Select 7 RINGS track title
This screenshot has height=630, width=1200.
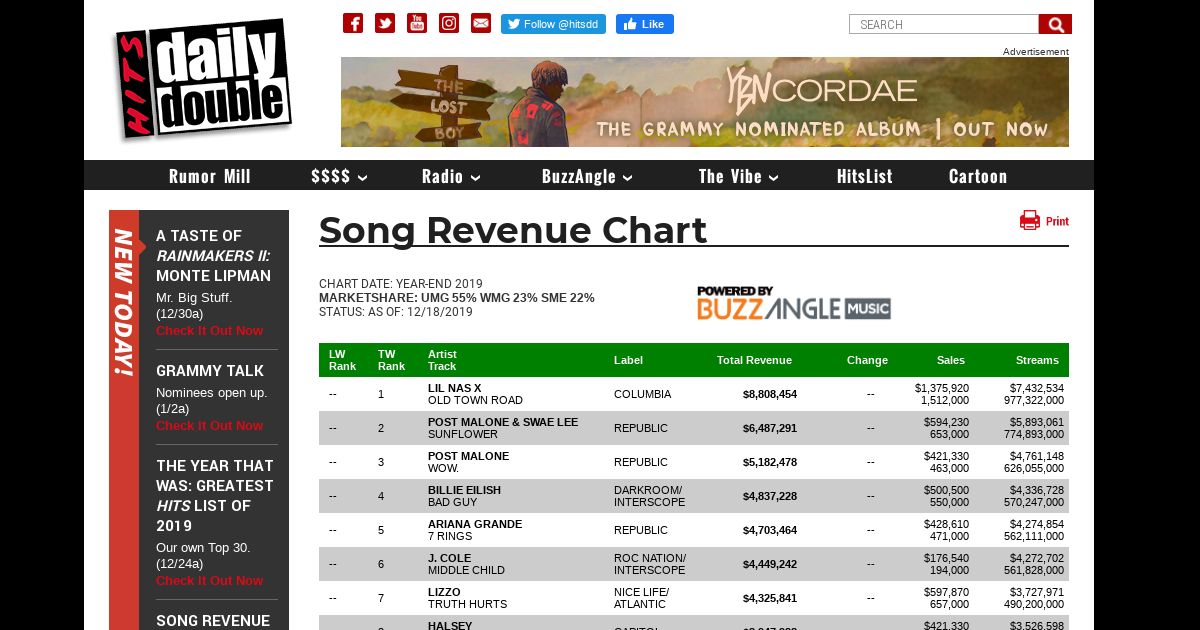(x=450, y=536)
